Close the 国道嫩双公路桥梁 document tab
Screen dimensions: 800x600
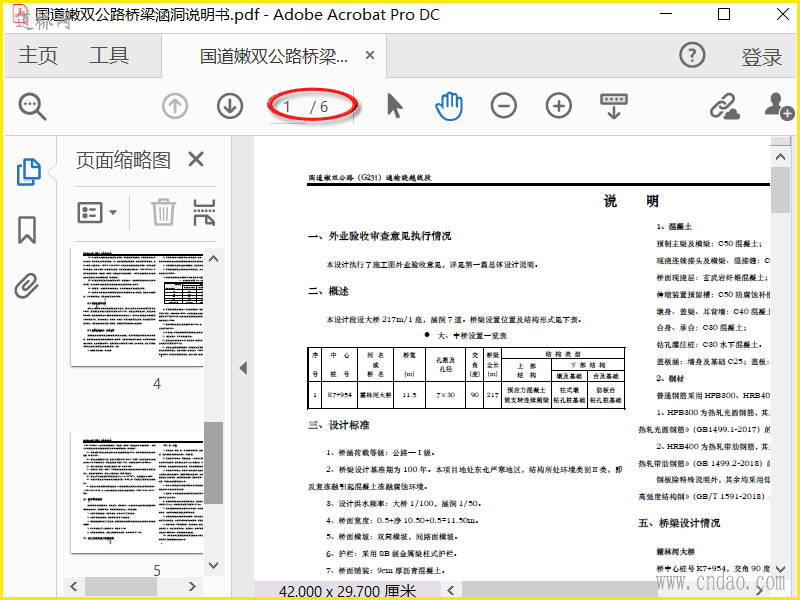[x=370, y=55]
